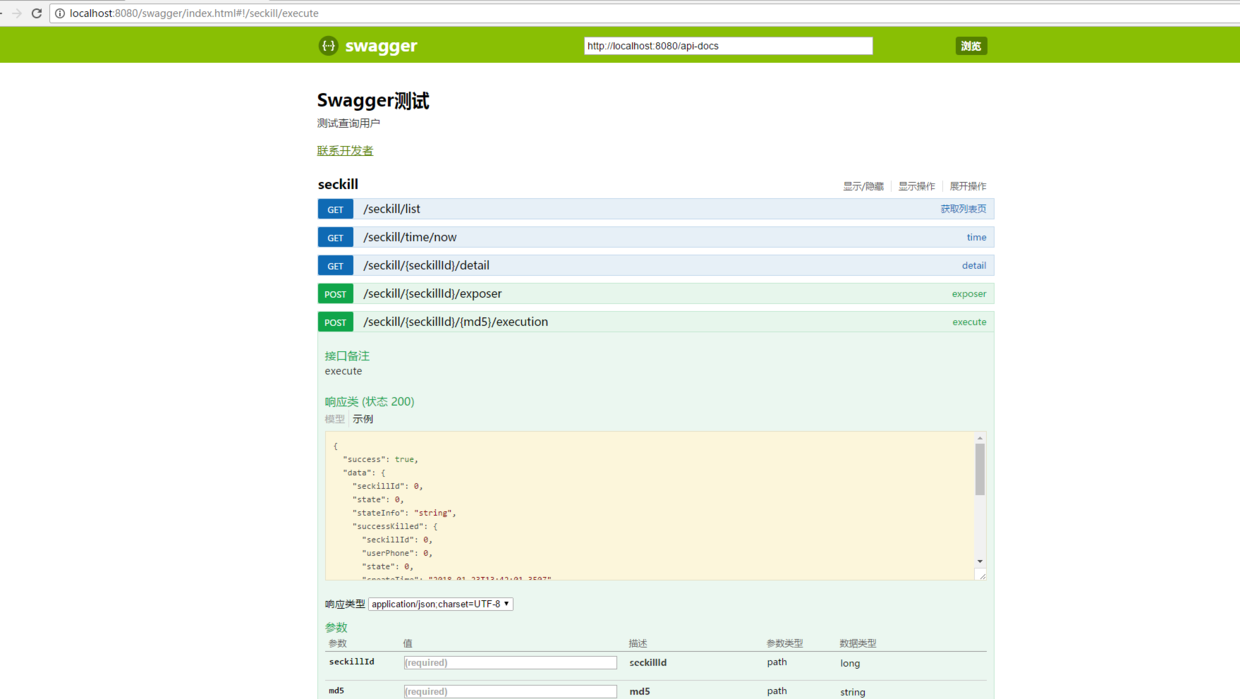Image resolution: width=1240 pixels, height=699 pixels.
Task: Click GET badge of /seckill/list
Action: [x=335, y=209]
